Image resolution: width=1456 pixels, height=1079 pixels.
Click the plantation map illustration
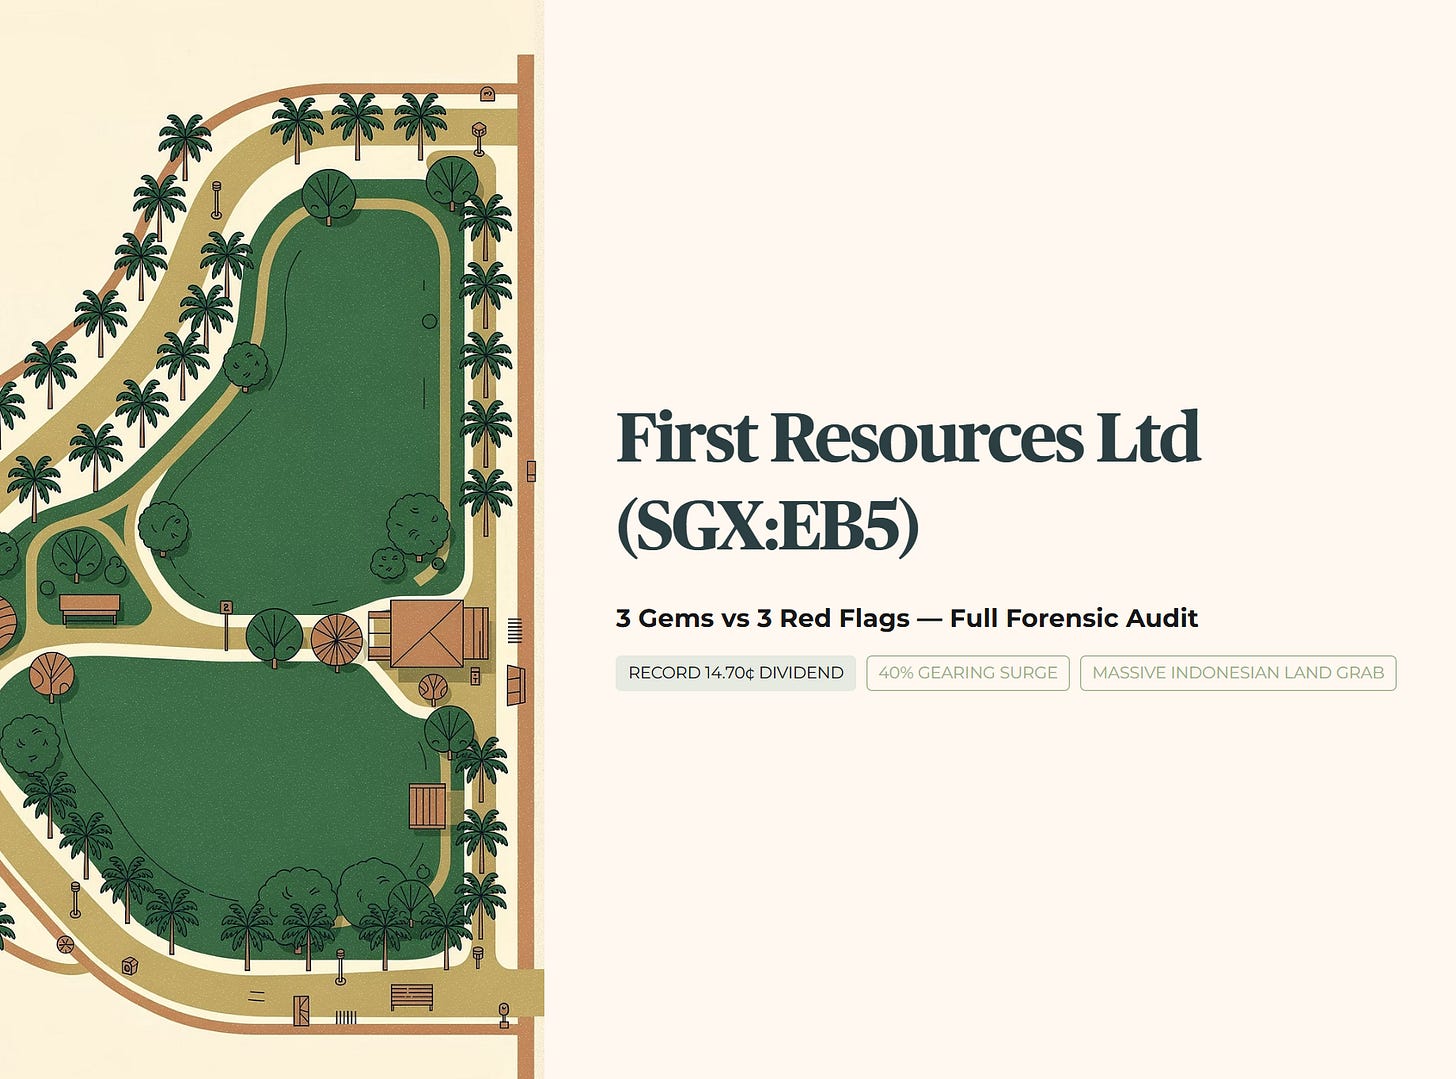272,540
